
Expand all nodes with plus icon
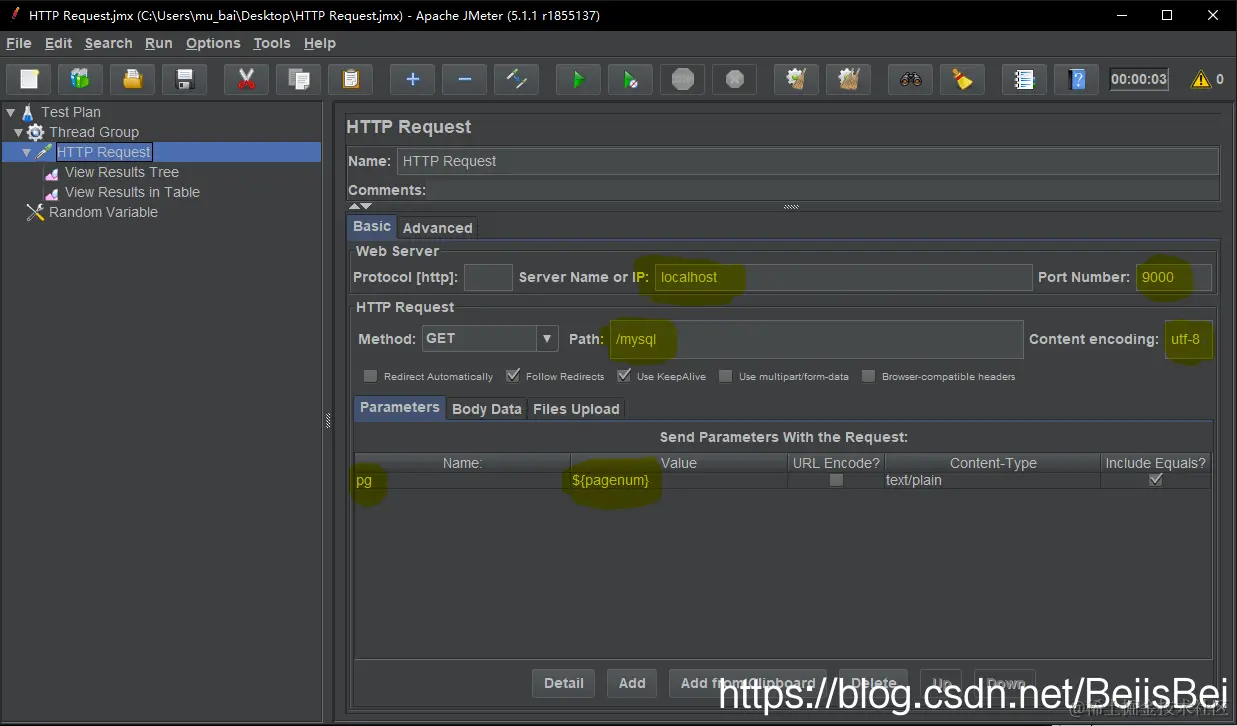pyautogui.click(x=412, y=79)
